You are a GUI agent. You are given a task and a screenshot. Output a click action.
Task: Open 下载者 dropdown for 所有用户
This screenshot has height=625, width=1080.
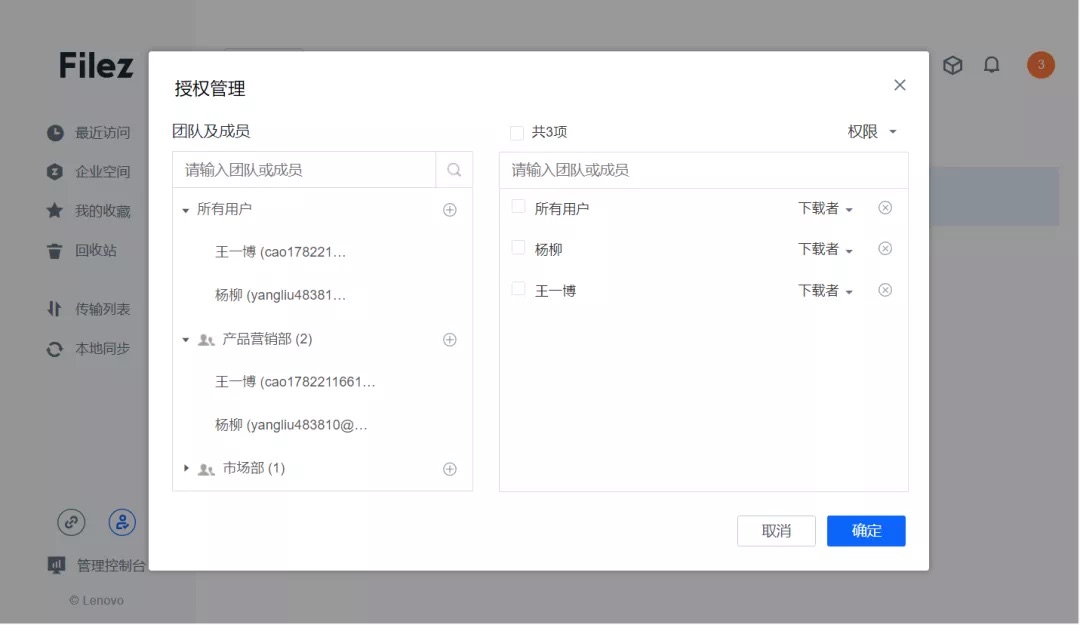point(825,208)
